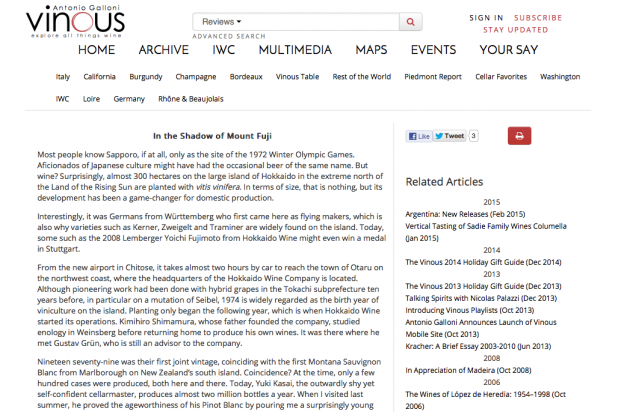This screenshot has height=412, width=630.
Task: Go to the Archive menu
Action: 163,50
